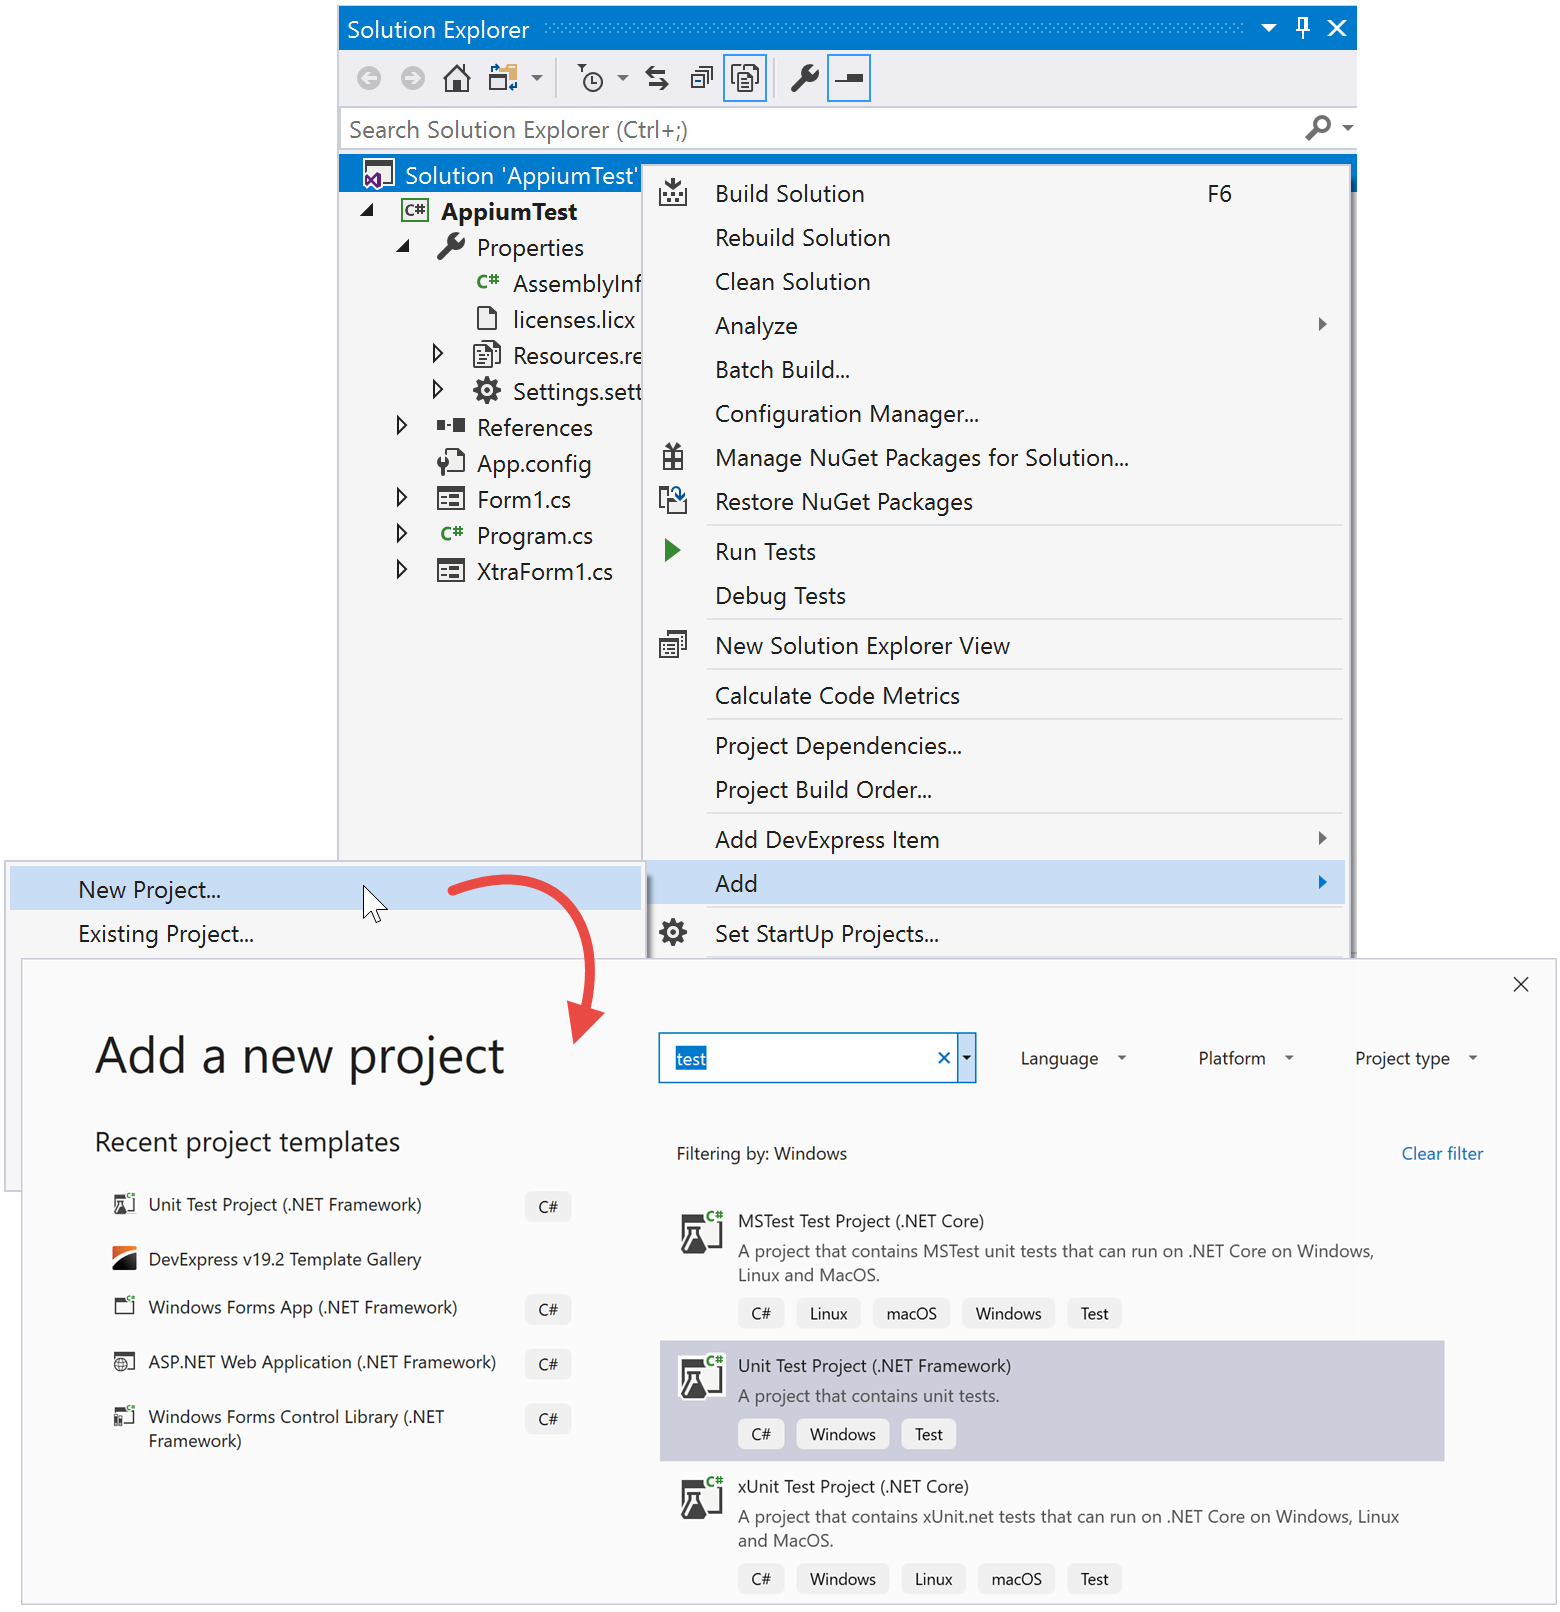The height and width of the screenshot is (1612, 1560).
Task: Choose Rebuild Solution
Action: pyautogui.click(x=995, y=238)
